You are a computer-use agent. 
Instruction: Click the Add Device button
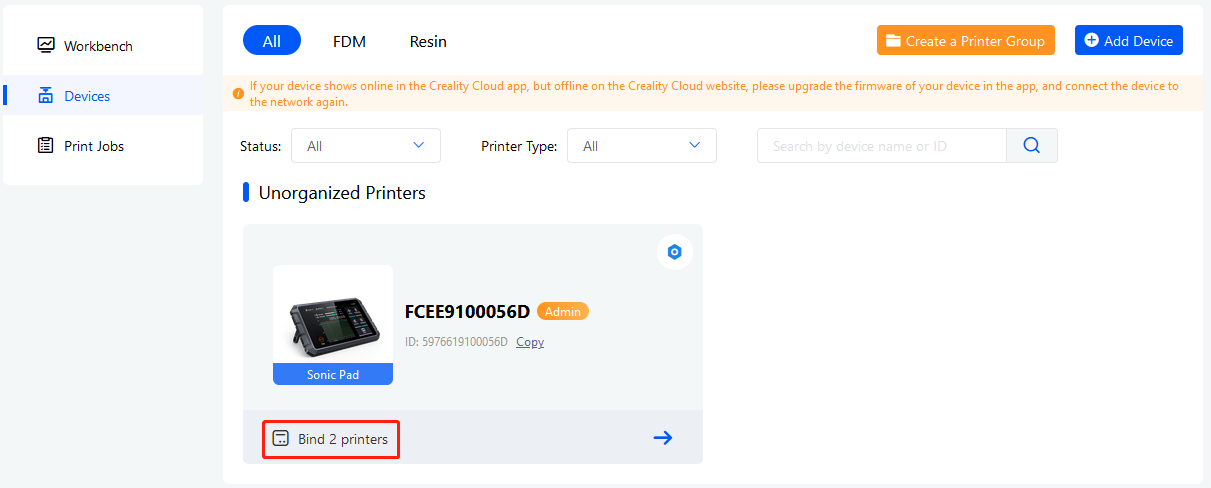coord(1129,41)
